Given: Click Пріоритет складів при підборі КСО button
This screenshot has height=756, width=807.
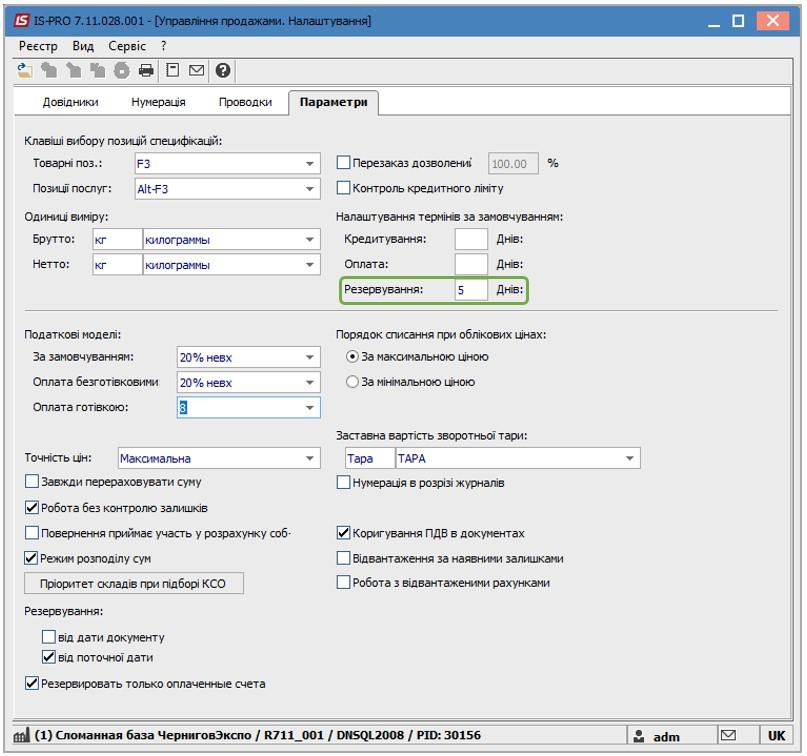Looking at the screenshot, I should tap(134, 583).
